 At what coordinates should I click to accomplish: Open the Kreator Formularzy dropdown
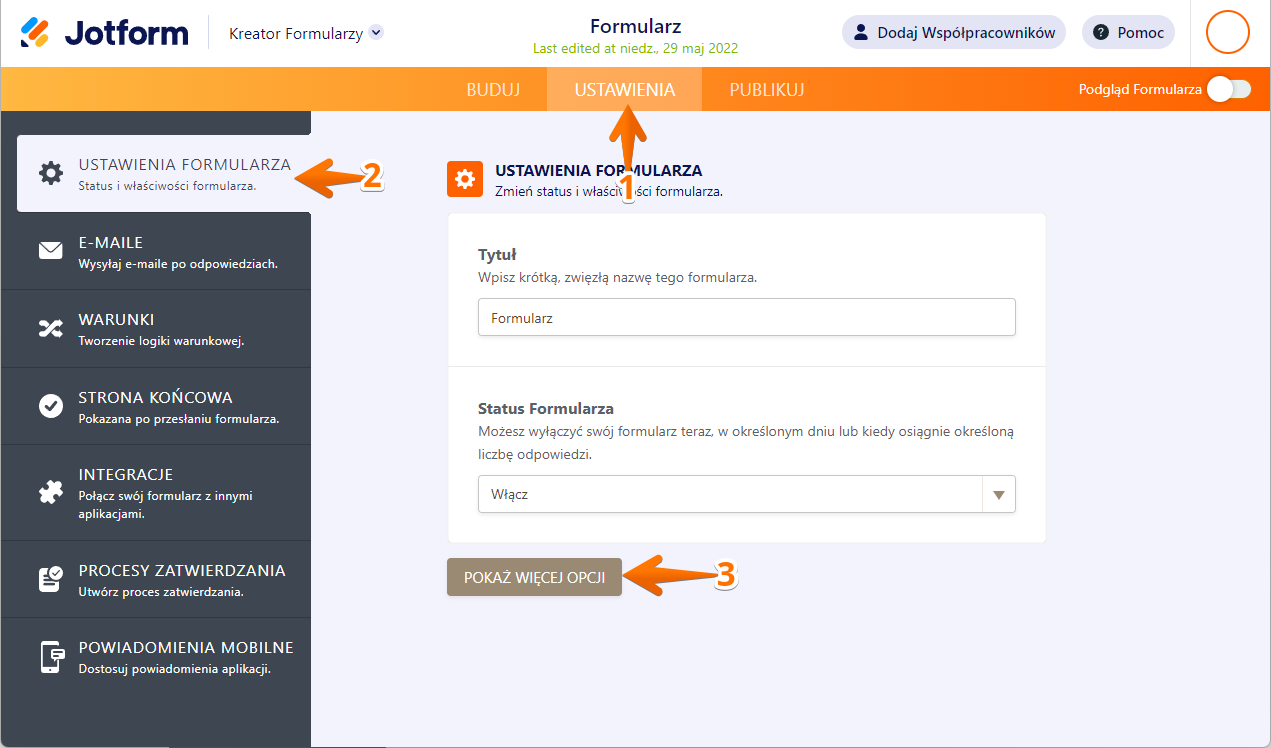(x=305, y=33)
